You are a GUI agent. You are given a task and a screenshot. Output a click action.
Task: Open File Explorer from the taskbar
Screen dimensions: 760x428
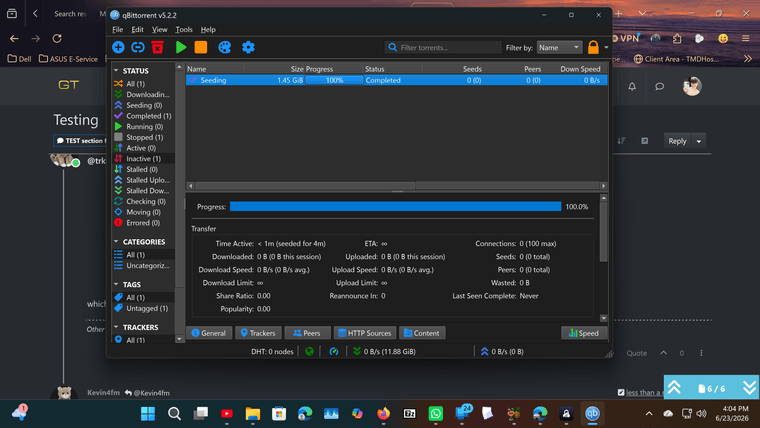[253, 413]
